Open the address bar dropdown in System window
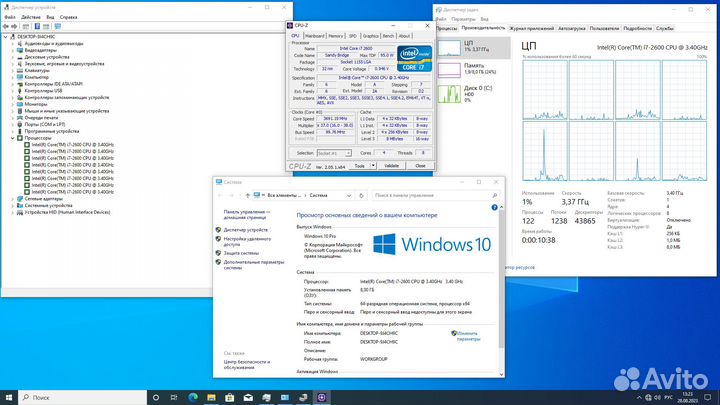The image size is (720, 405). (x=349, y=196)
